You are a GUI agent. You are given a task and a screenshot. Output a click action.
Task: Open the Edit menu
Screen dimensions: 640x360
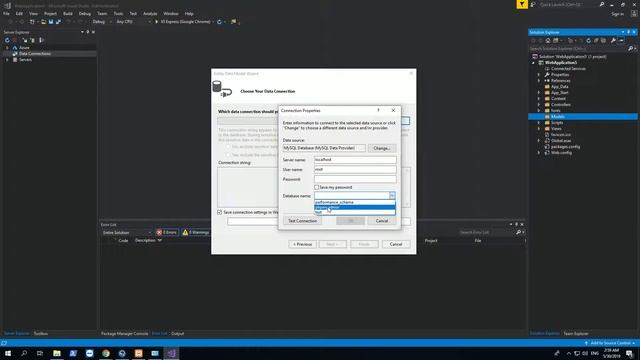(x=19, y=13)
